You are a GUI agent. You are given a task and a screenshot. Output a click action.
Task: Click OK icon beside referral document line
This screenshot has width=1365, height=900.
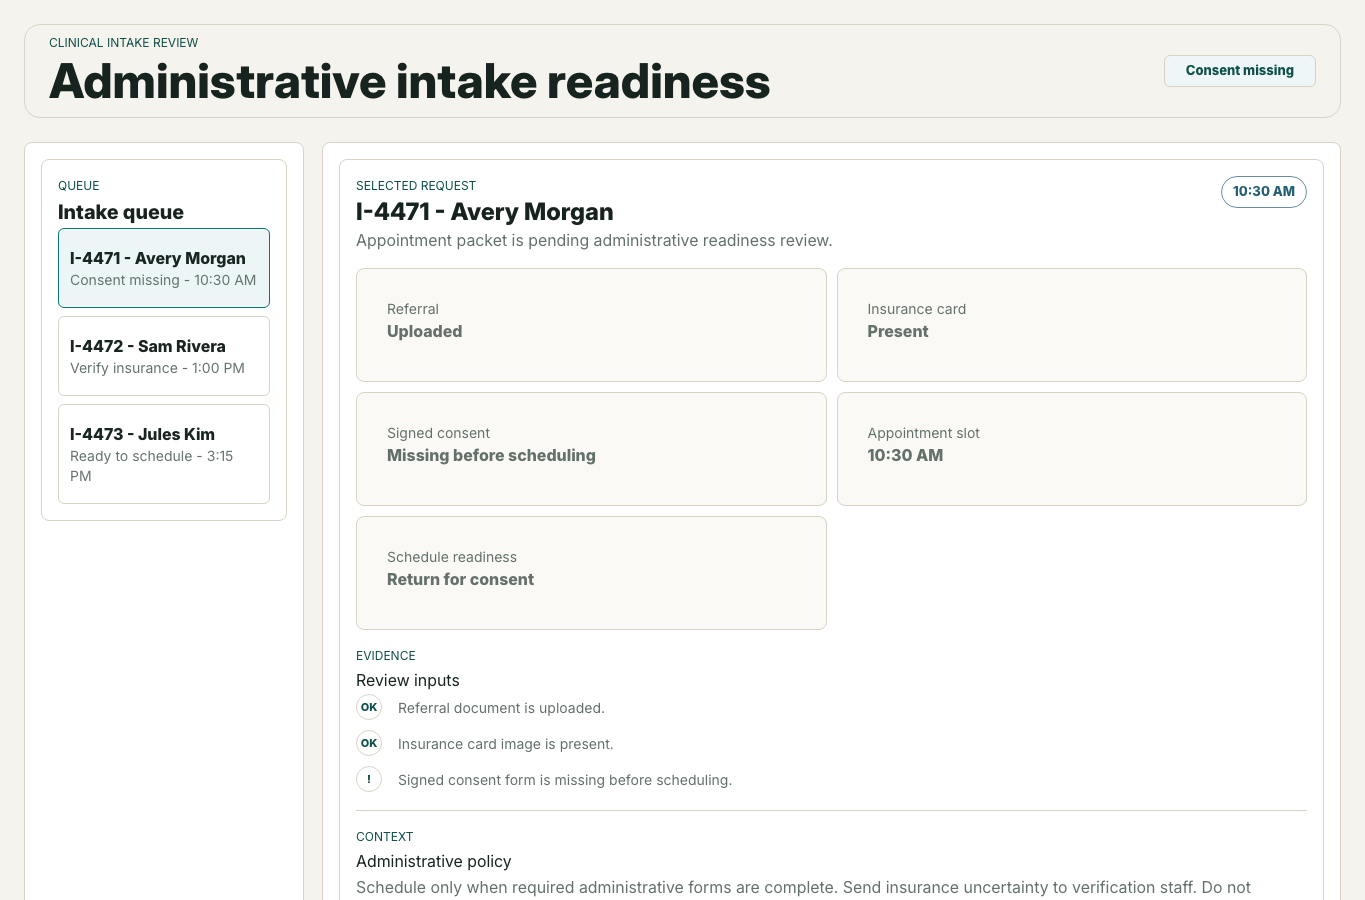pos(369,707)
